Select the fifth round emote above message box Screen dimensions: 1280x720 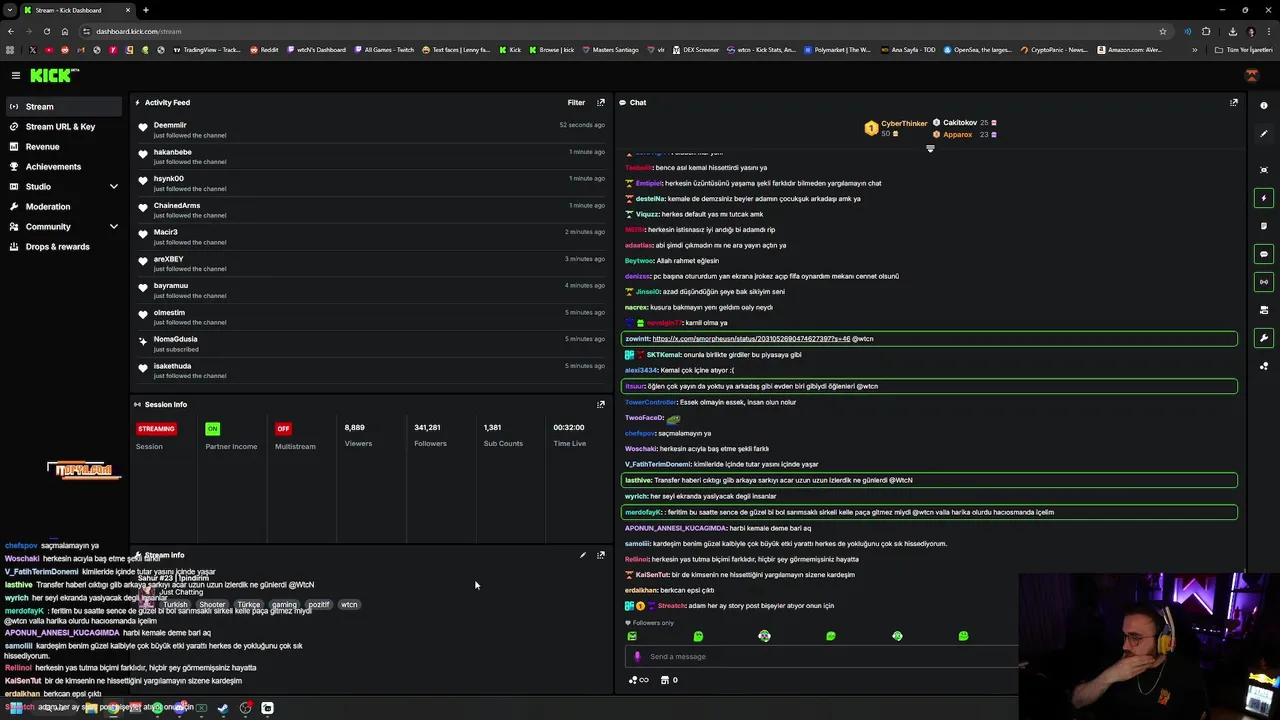[897, 636]
